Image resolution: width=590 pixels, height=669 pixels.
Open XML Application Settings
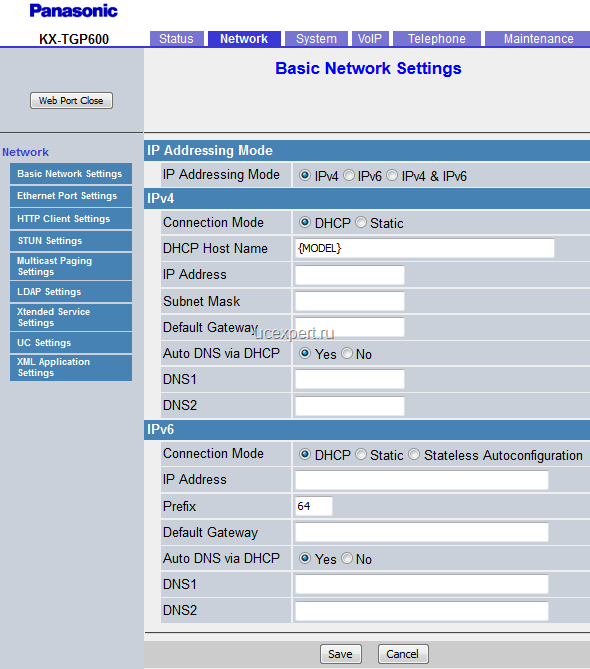(71, 367)
